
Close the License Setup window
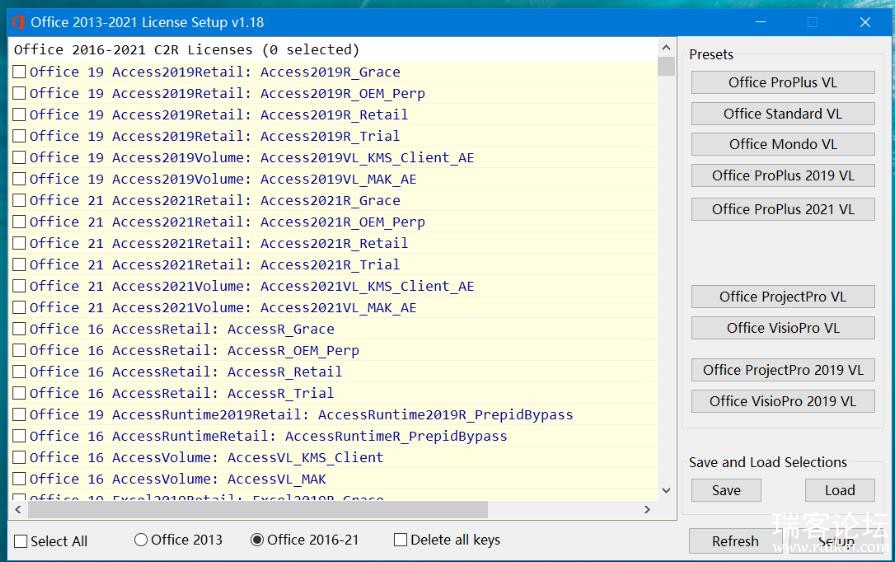(x=865, y=22)
